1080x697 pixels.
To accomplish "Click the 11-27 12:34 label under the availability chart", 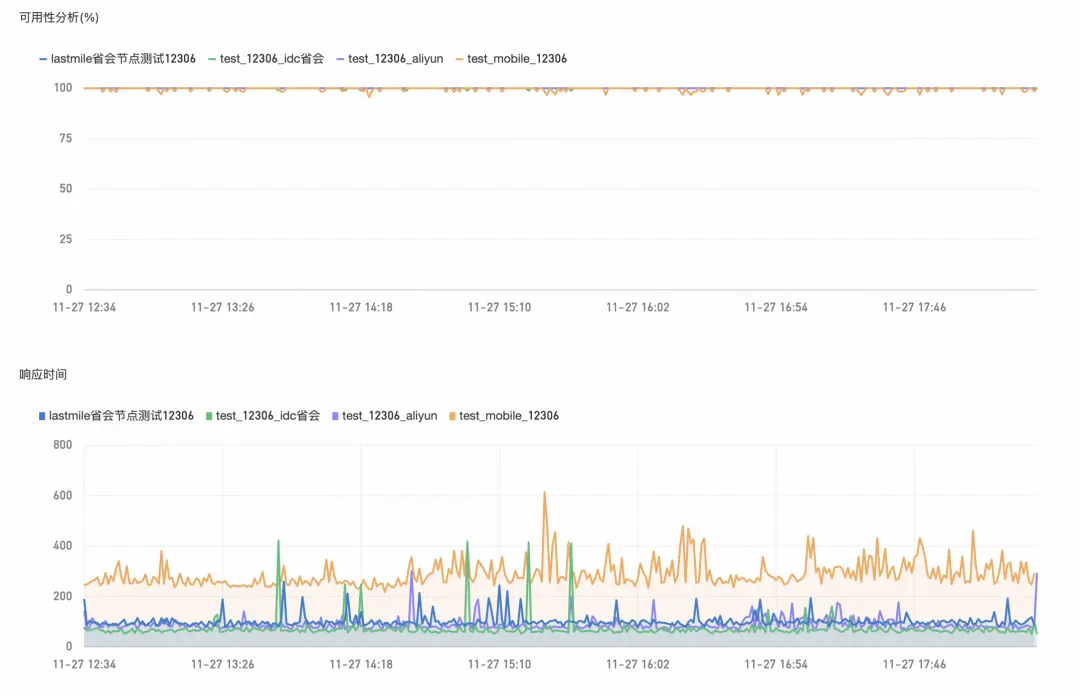I will pyautogui.click(x=84, y=308).
